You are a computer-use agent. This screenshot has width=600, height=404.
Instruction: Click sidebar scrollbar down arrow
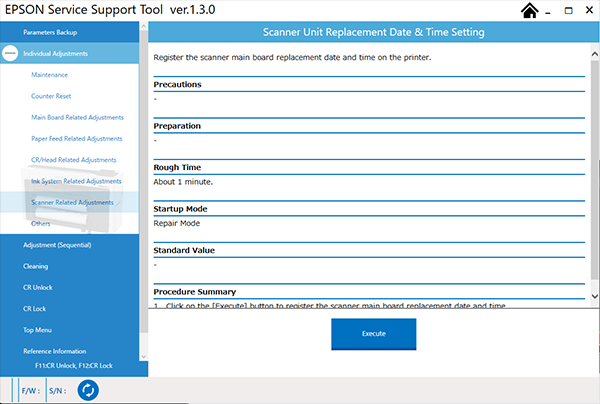point(143,357)
